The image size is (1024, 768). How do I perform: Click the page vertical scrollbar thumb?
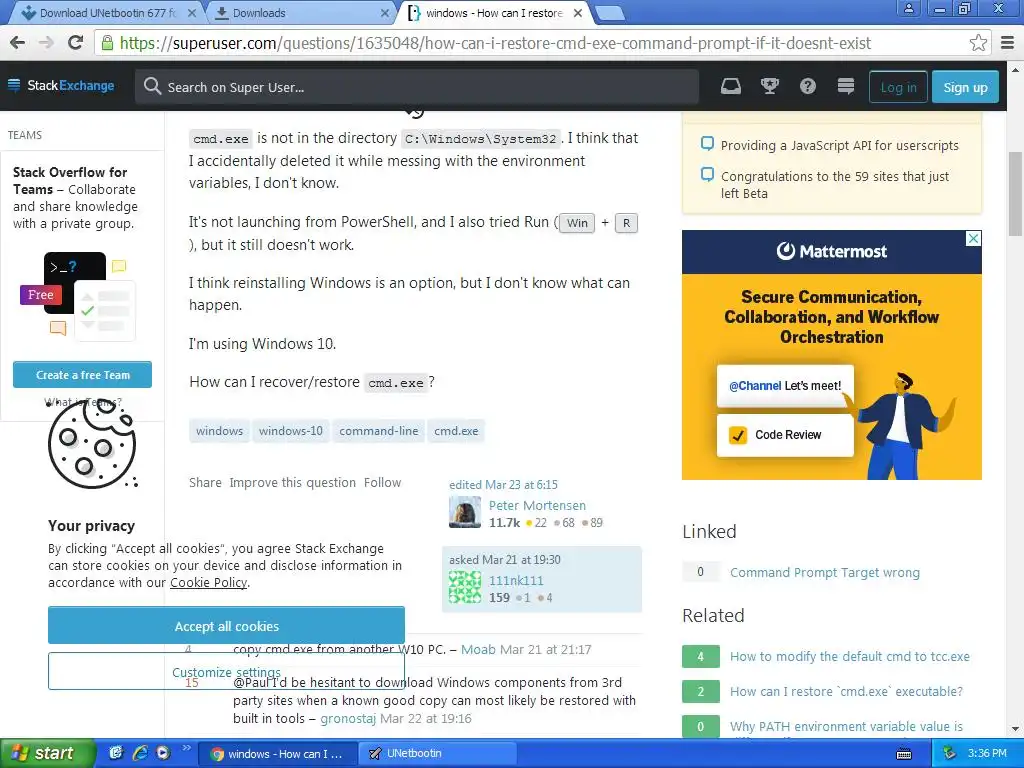[1015, 193]
